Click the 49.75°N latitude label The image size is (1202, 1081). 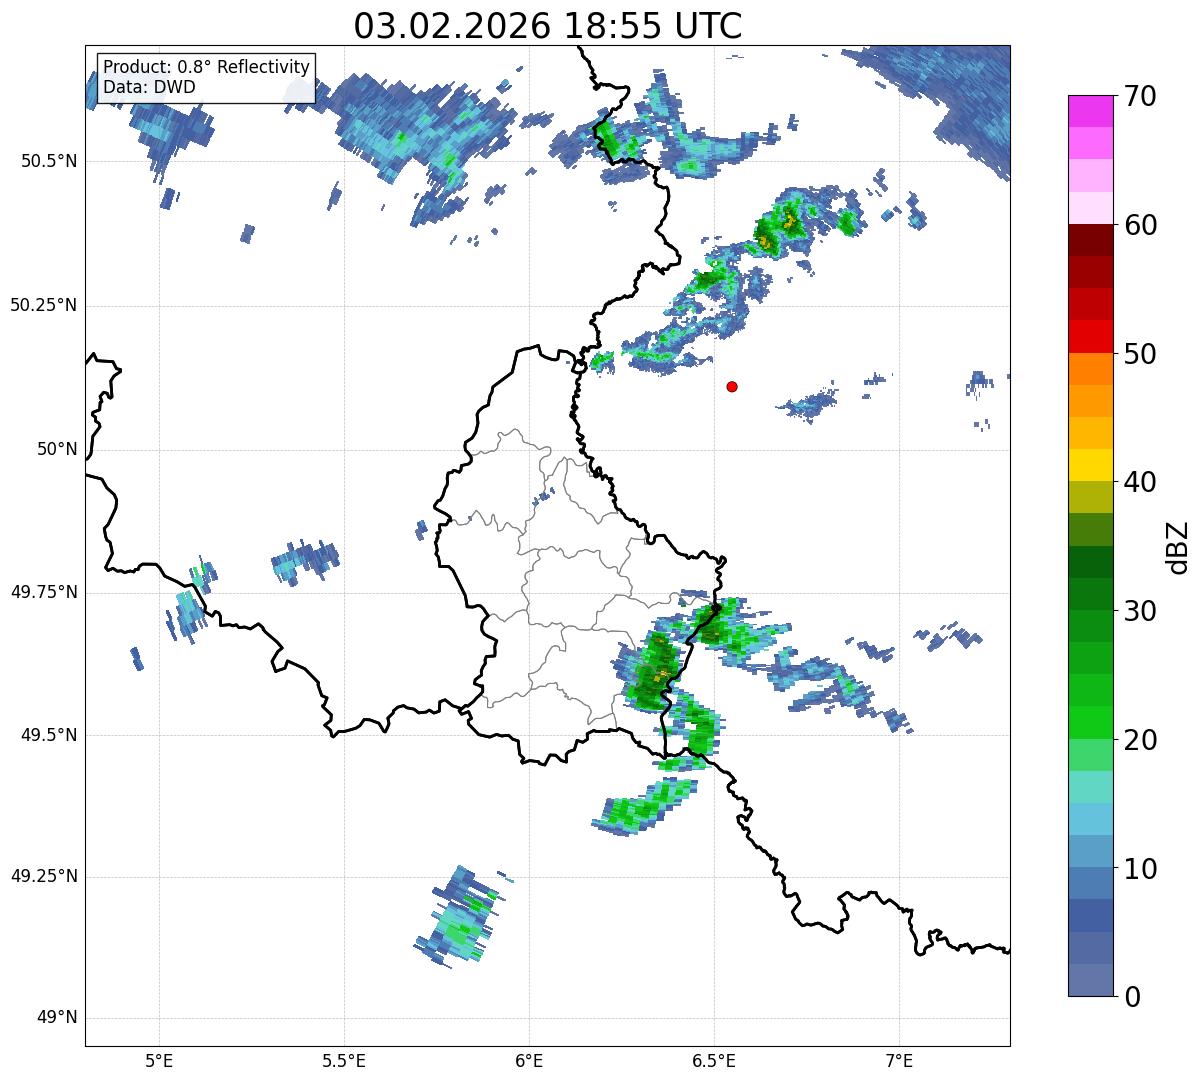44,593
